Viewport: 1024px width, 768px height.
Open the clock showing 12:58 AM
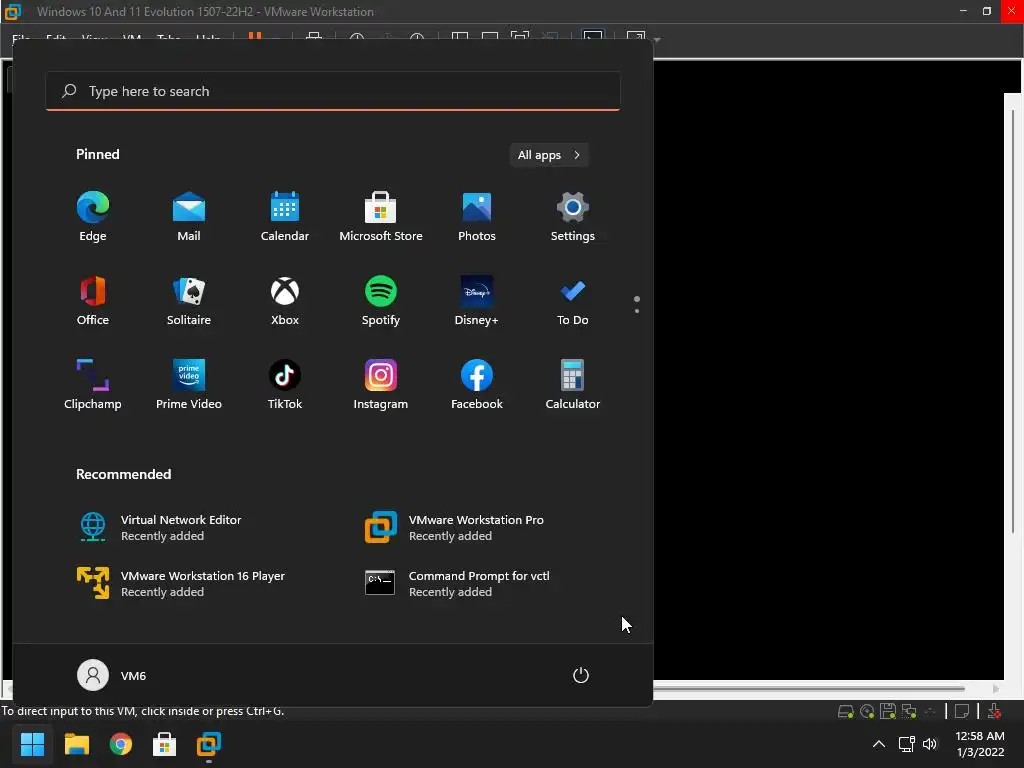(980, 744)
